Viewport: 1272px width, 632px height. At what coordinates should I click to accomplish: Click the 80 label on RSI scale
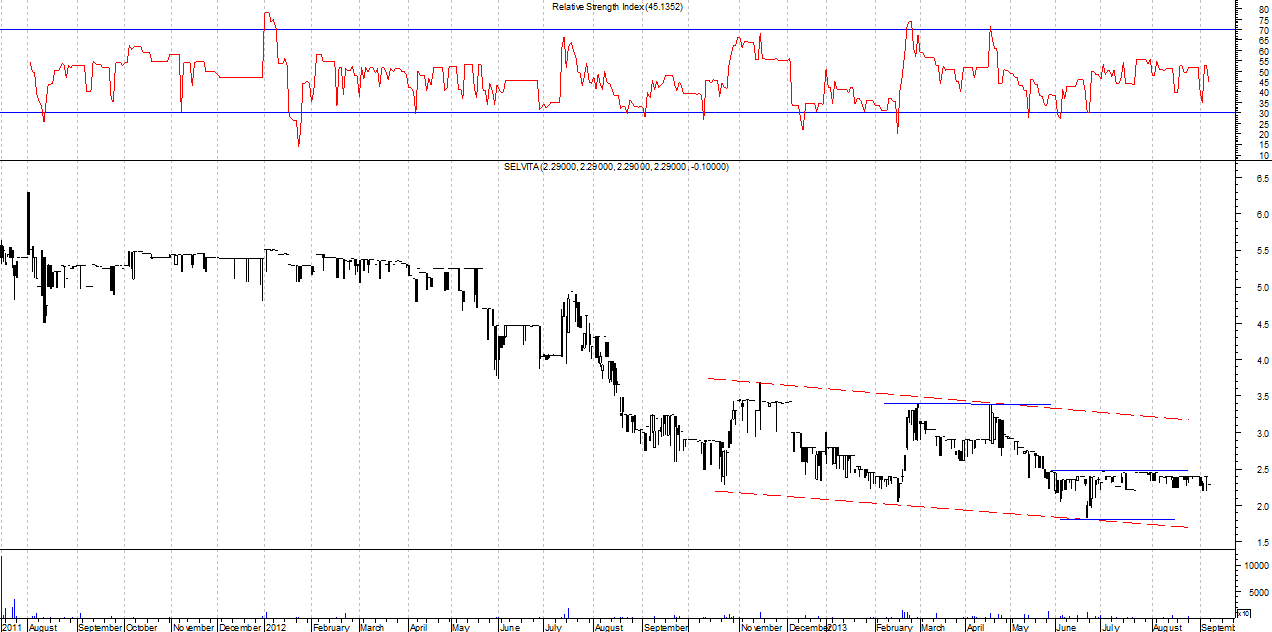click(x=1264, y=10)
